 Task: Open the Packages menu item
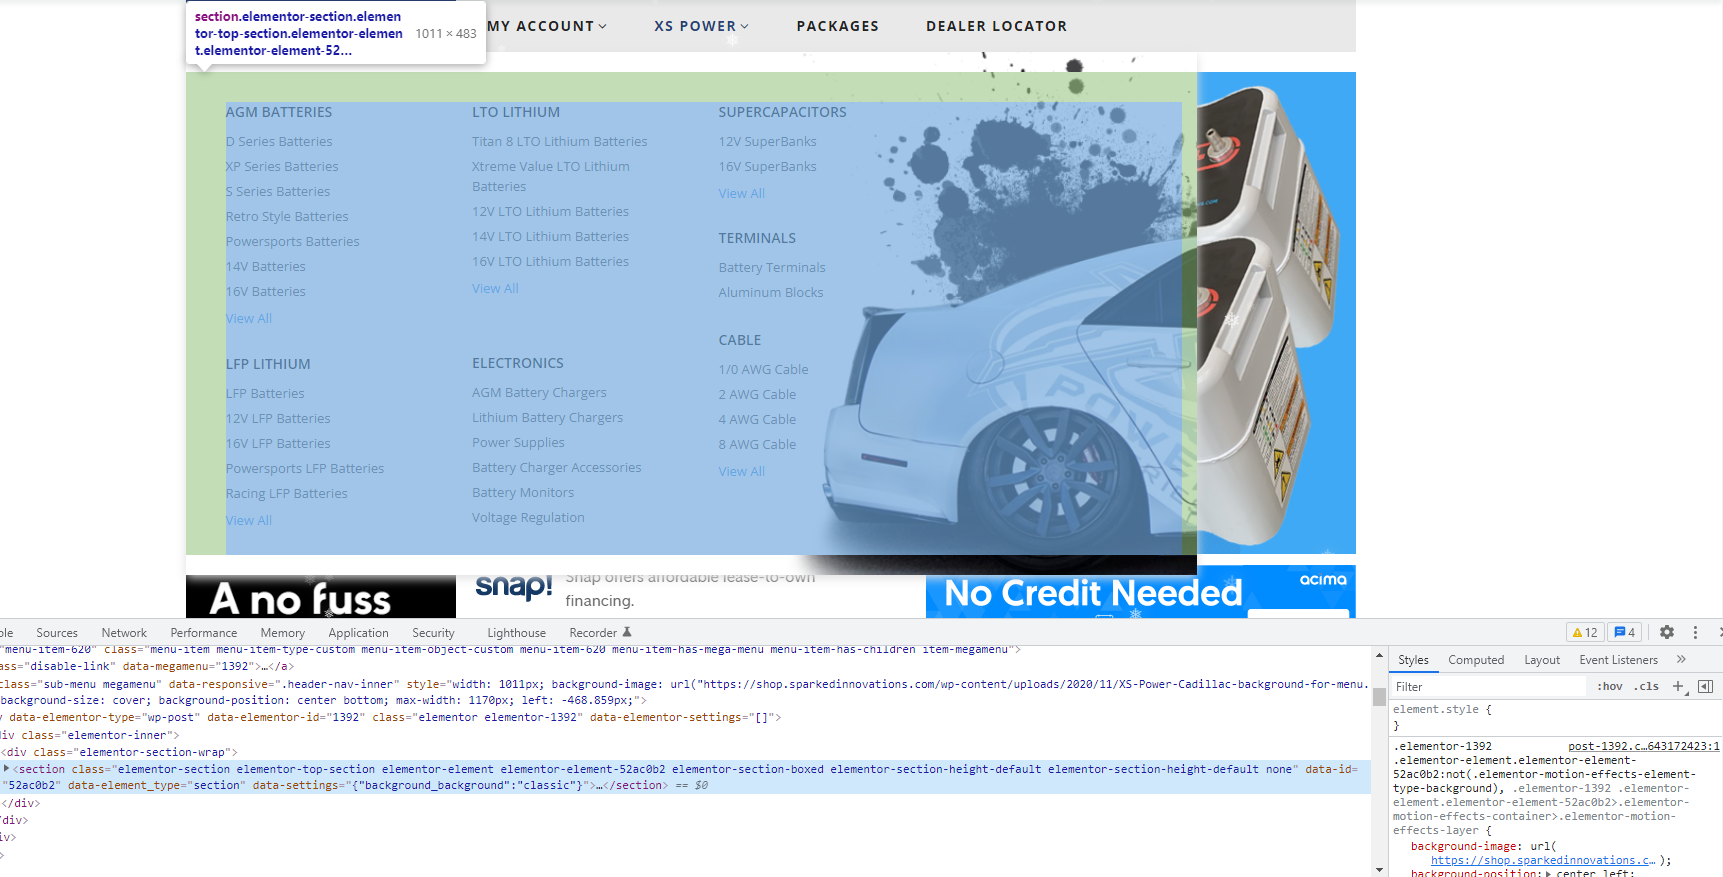click(x=838, y=26)
